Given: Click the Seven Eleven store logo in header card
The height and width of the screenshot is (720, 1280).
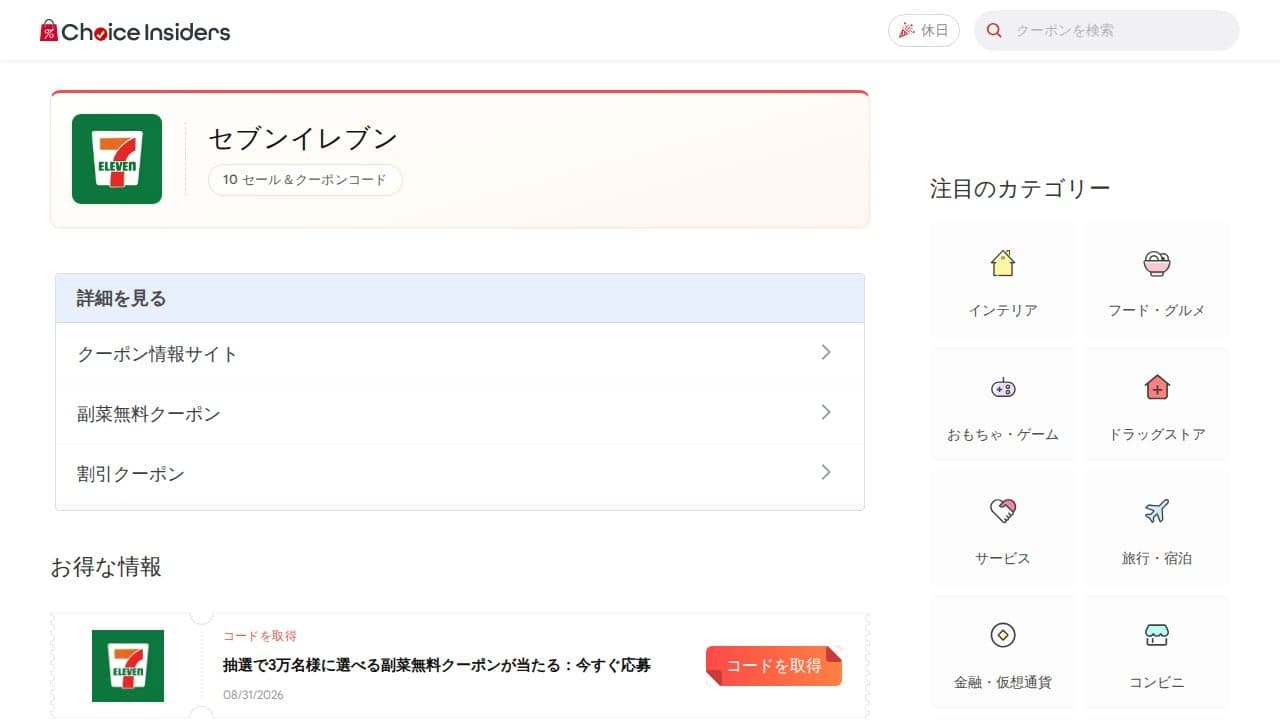Looking at the screenshot, I should (x=117, y=159).
